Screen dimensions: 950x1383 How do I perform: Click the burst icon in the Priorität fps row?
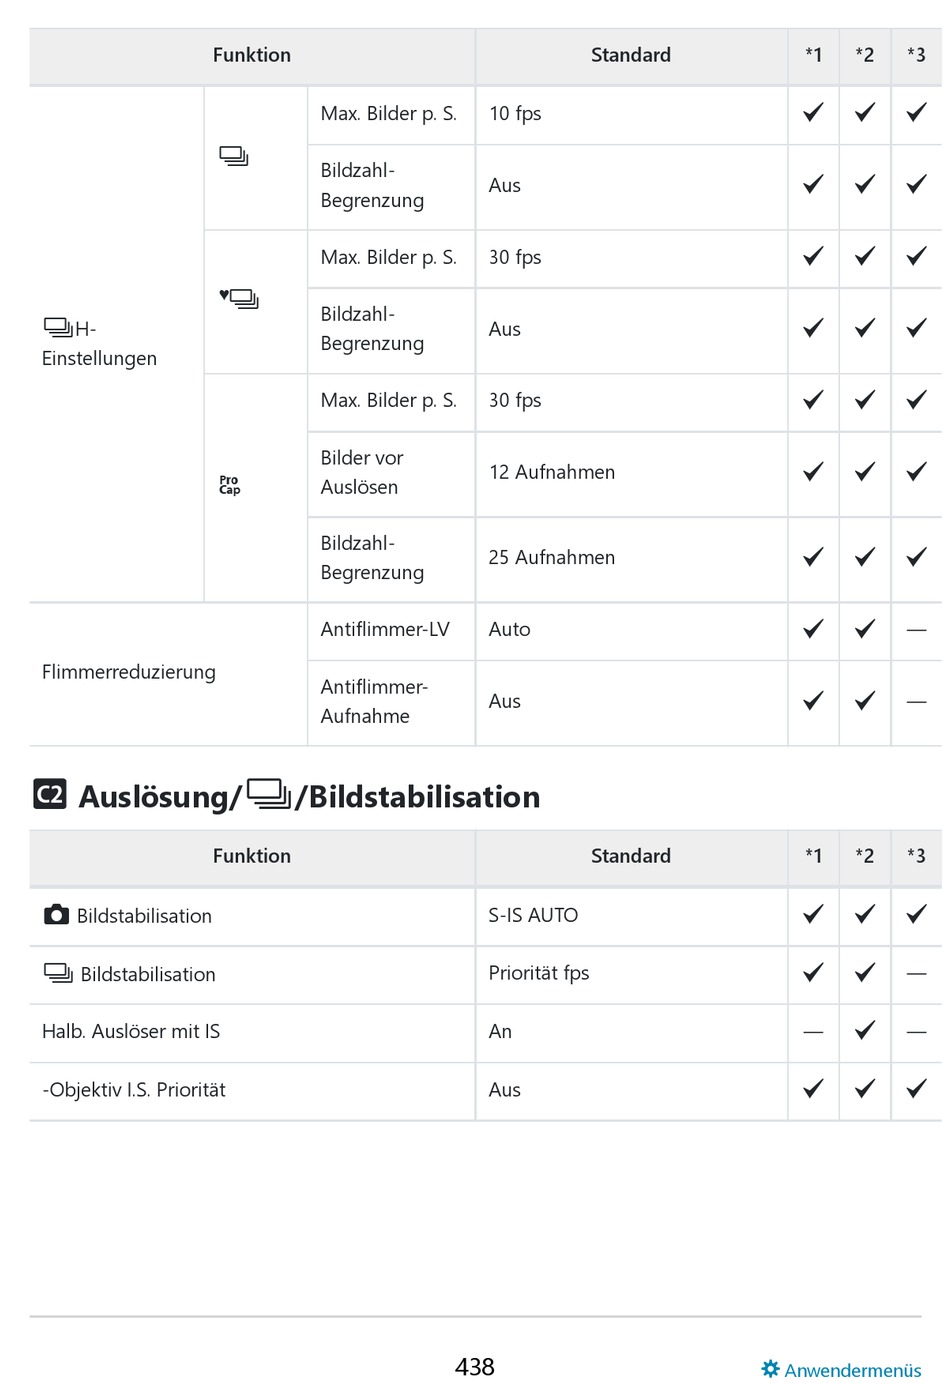[x=58, y=973]
